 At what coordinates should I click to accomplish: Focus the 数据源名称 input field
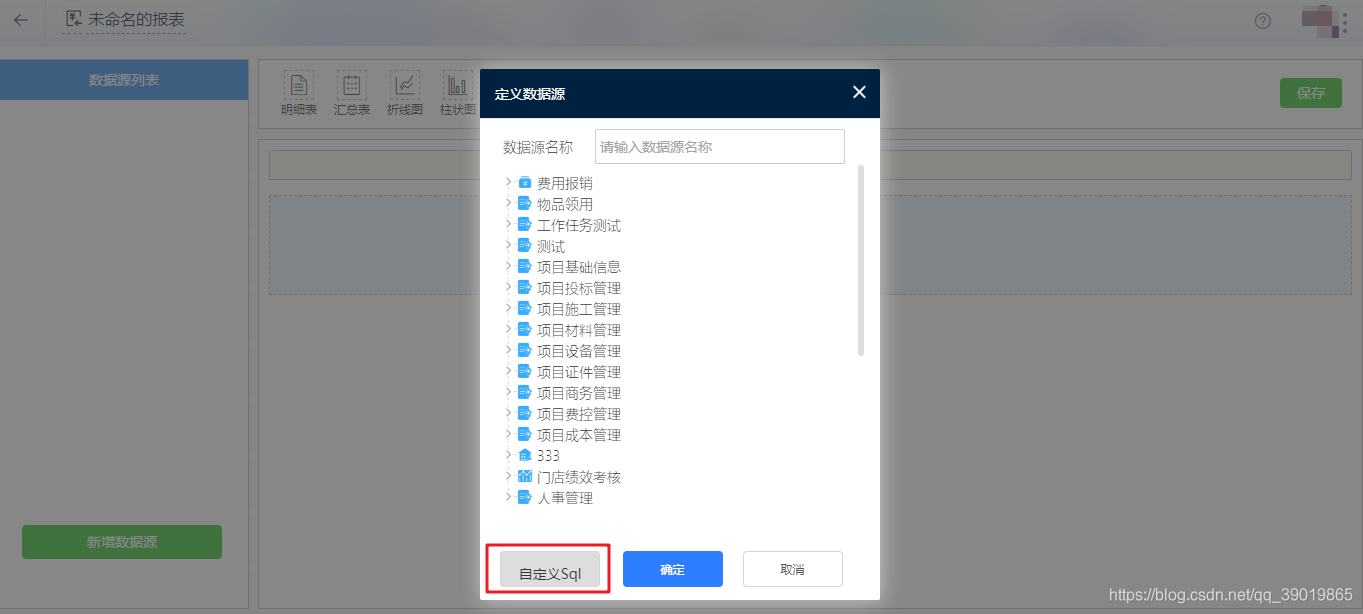pos(720,146)
